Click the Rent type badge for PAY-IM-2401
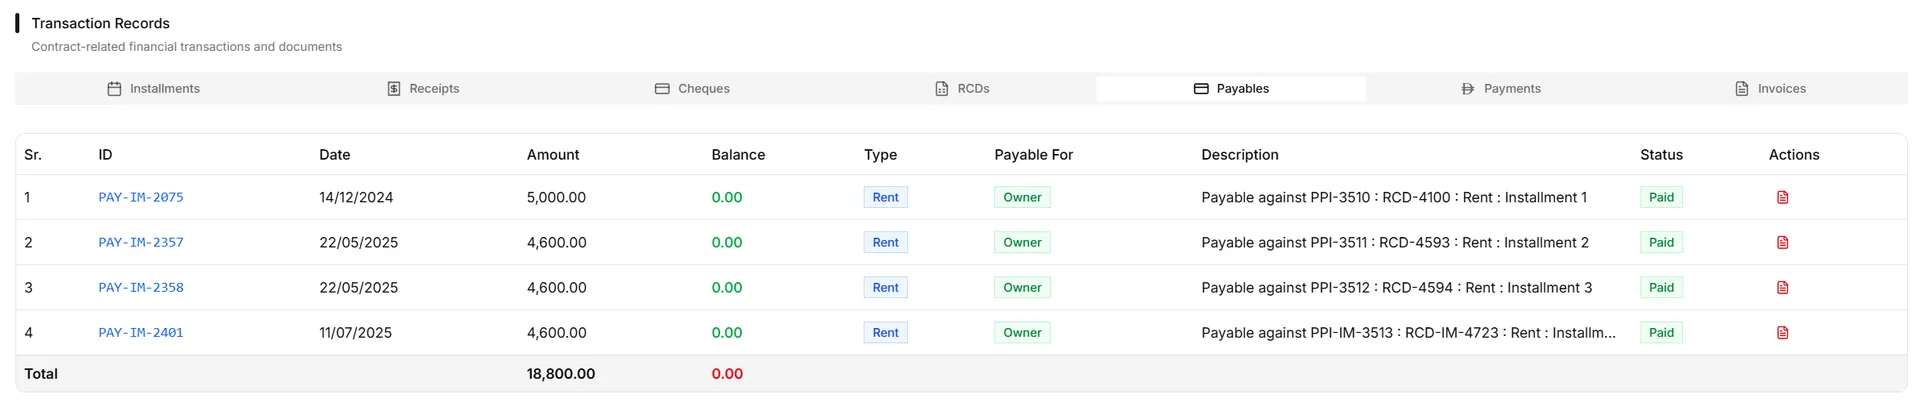 [x=885, y=332]
